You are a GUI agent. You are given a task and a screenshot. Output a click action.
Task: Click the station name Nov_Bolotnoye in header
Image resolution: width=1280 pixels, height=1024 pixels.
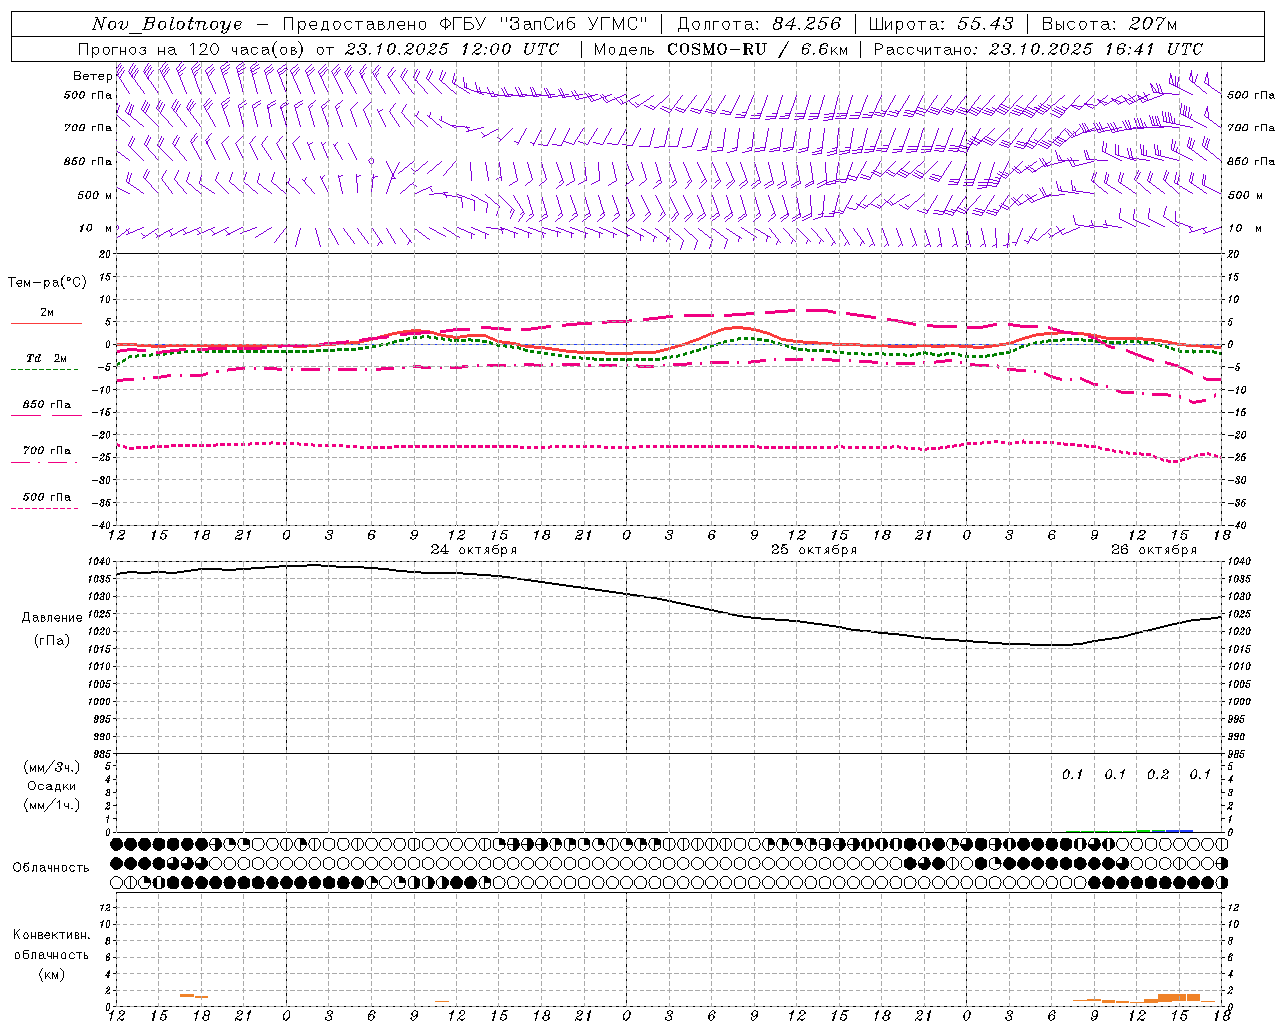(167, 23)
